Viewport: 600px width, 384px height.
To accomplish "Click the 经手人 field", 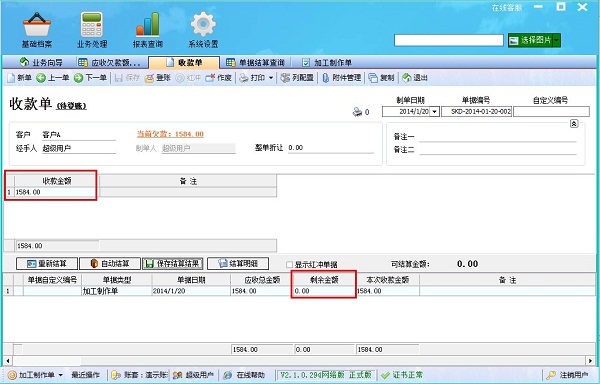I will coord(78,148).
